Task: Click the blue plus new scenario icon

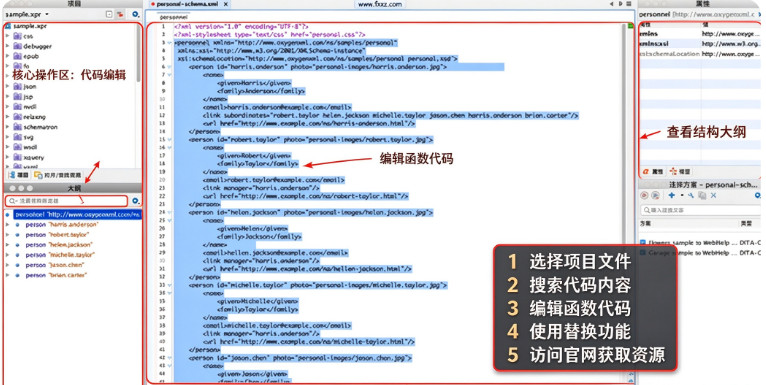Action: click(672, 195)
